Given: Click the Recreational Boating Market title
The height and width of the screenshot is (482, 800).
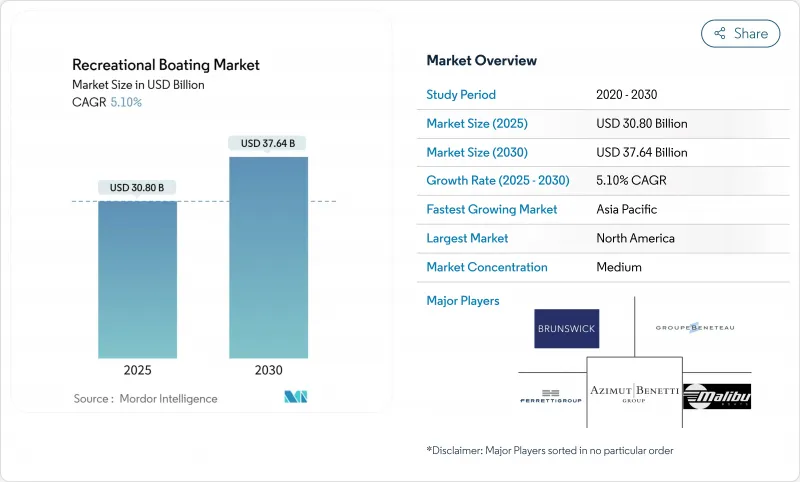Looking at the screenshot, I should click(x=166, y=65).
